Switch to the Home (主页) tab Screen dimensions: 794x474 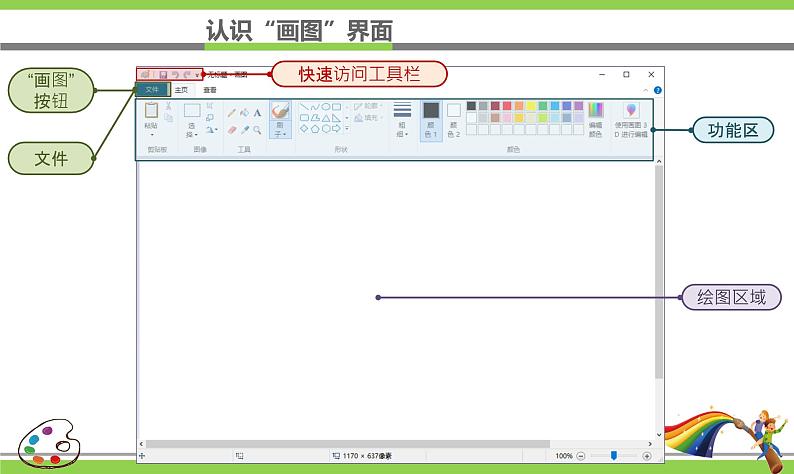tap(181, 90)
